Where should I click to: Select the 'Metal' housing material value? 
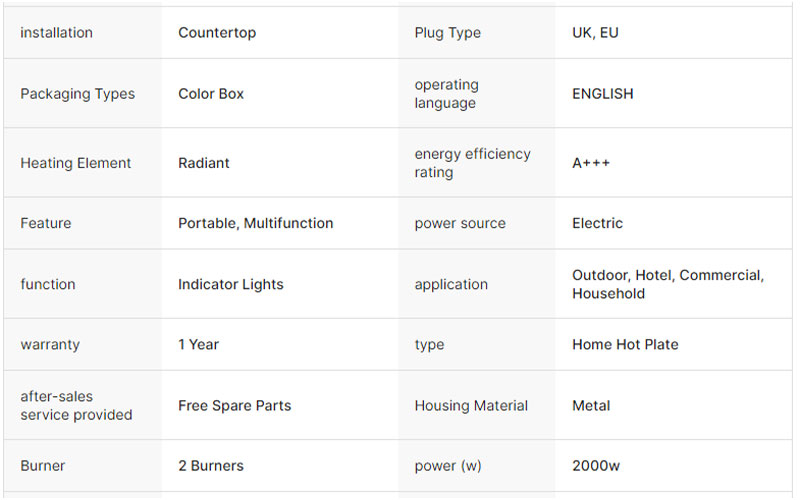point(591,406)
